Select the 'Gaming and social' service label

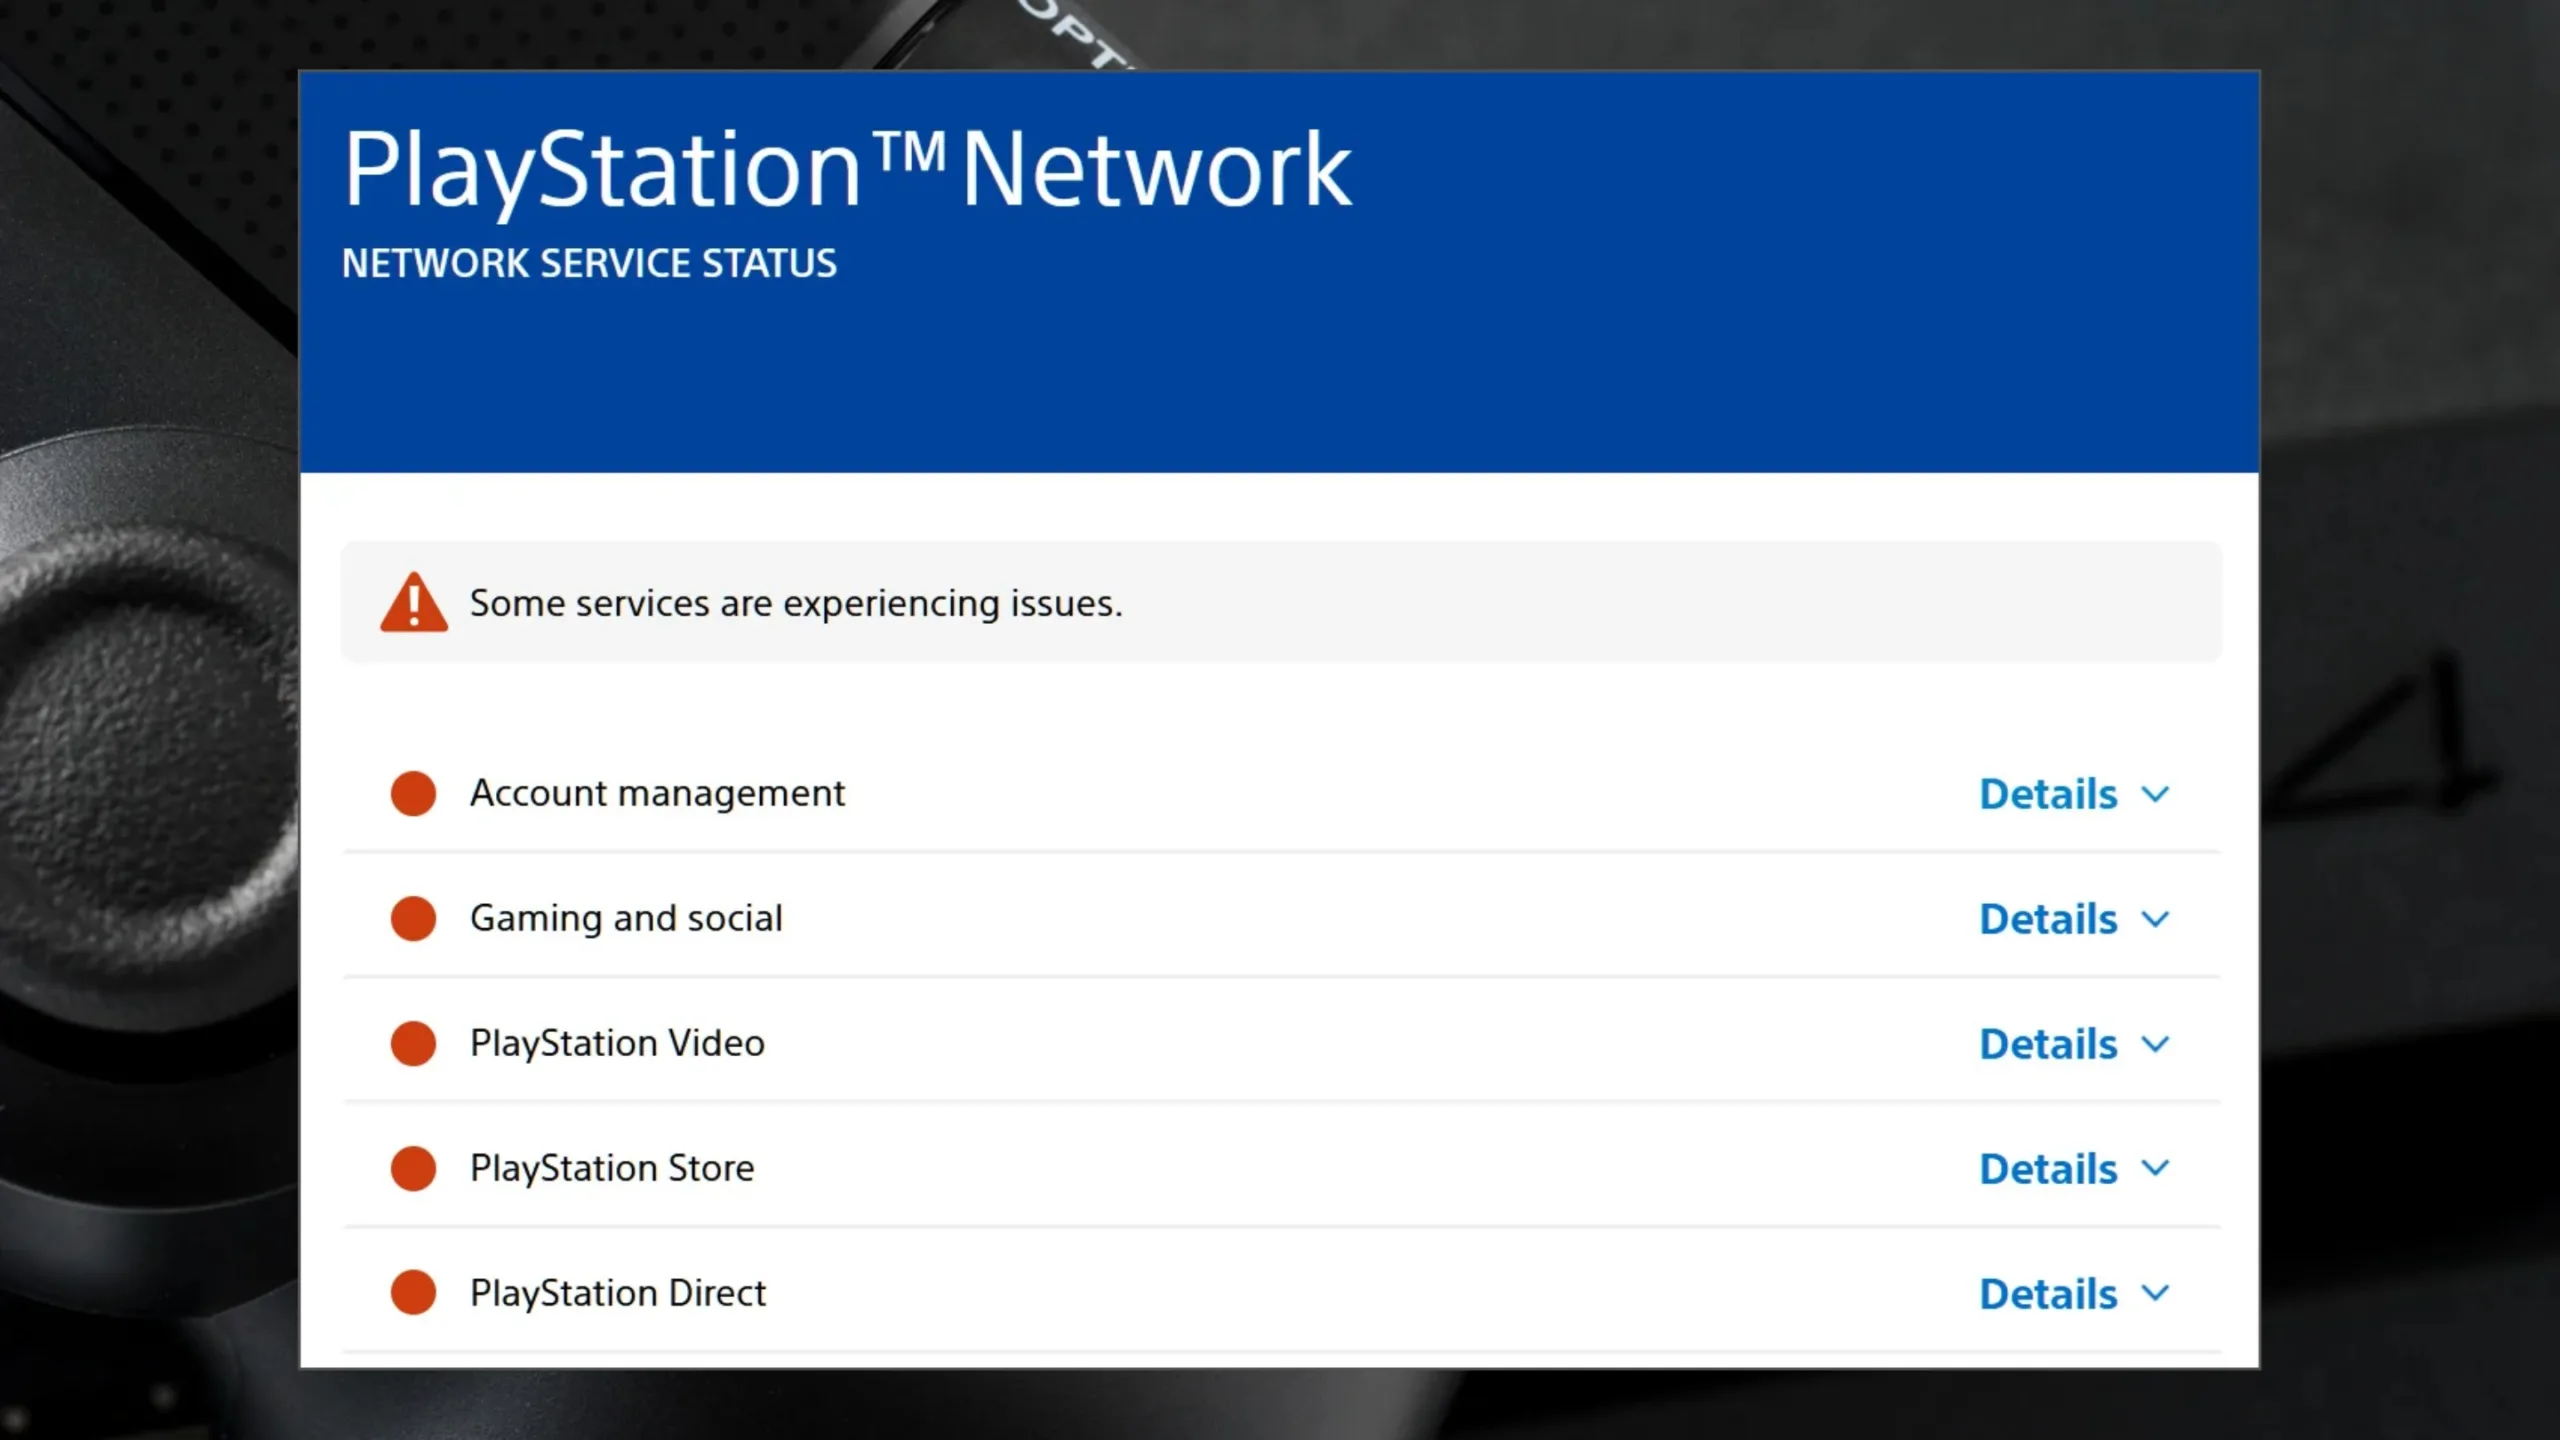pyautogui.click(x=626, y=919)
